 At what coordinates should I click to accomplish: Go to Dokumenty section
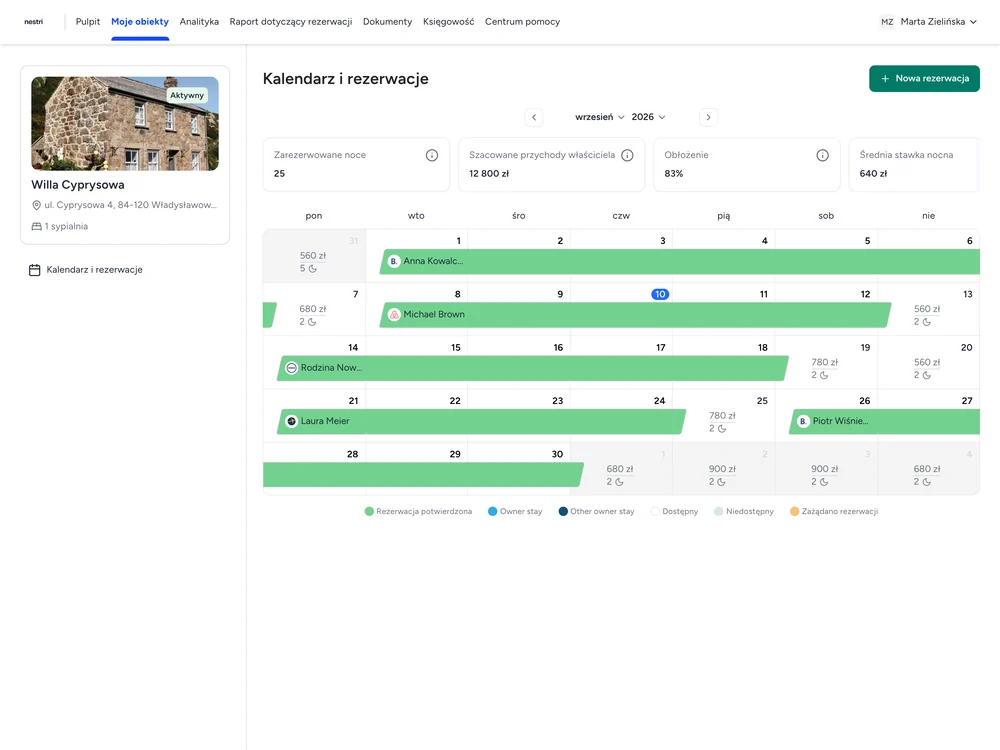(x=387, y=22)
